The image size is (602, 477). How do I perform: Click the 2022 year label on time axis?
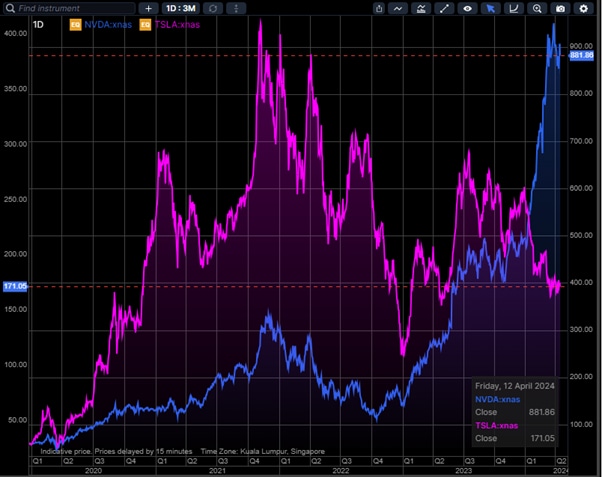click(x=341, y=471)
